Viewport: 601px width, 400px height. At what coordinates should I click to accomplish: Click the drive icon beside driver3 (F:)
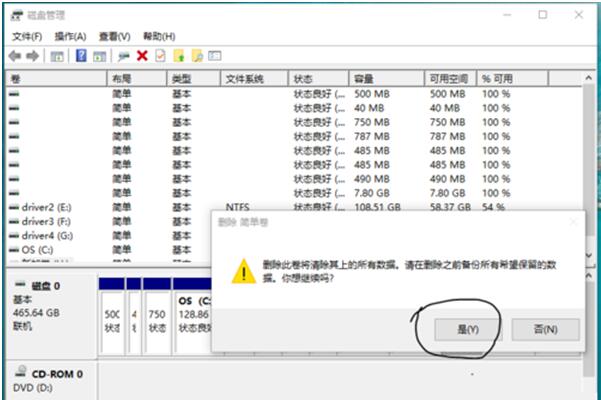[x=14, y=221]
